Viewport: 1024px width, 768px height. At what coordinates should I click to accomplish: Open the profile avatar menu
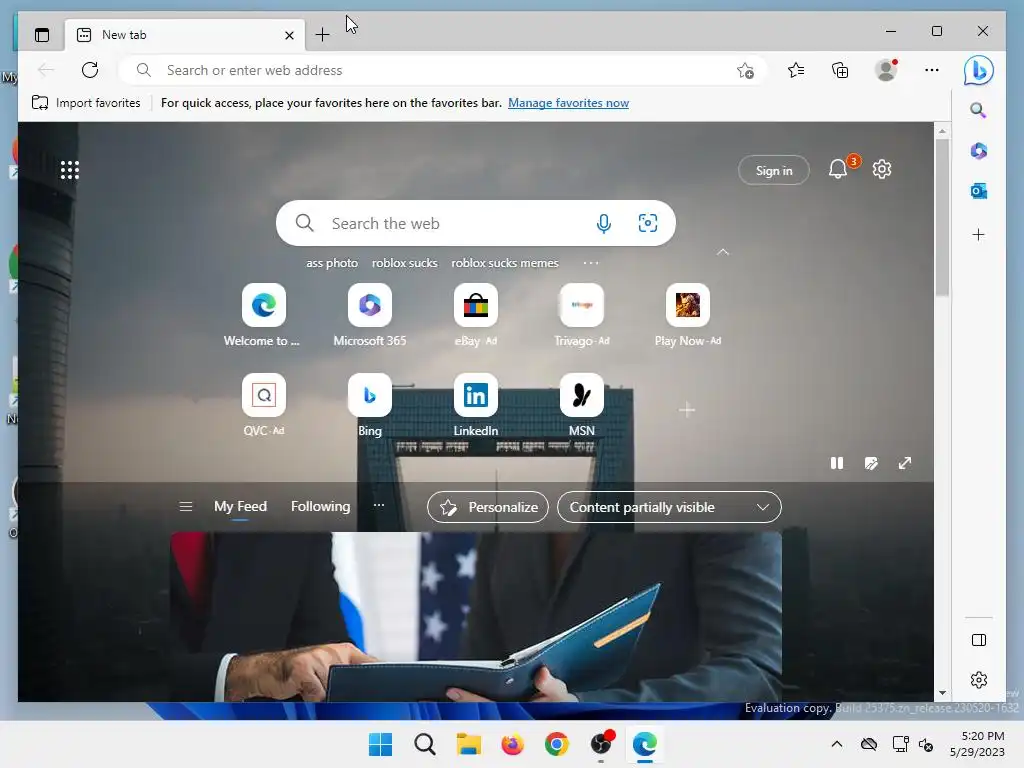pos(886,70)
